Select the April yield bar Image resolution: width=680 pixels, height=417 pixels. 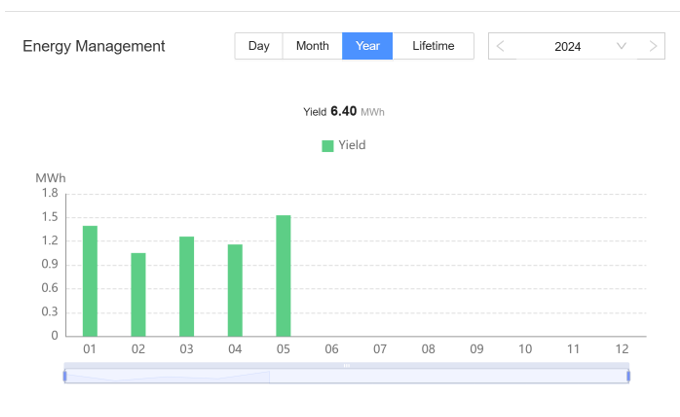(x=235, y=290)
